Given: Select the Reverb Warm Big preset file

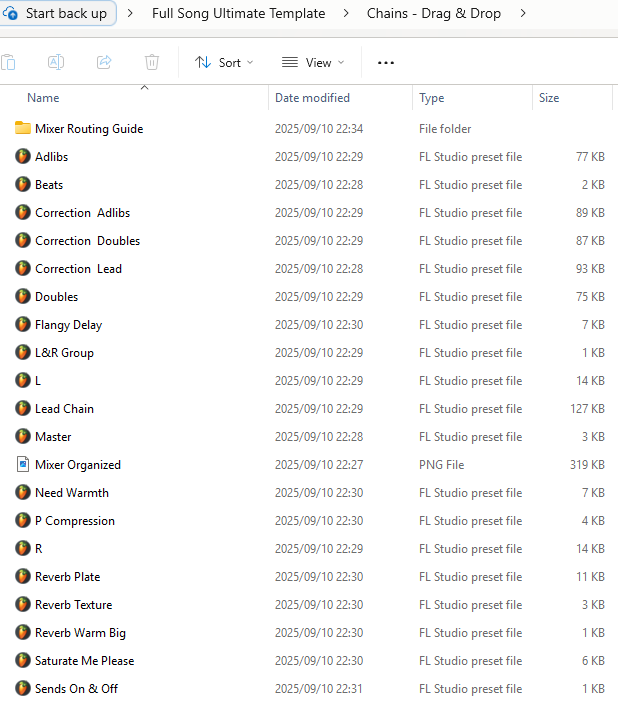Looking at the screenshot, I should (x=80, y=633).
